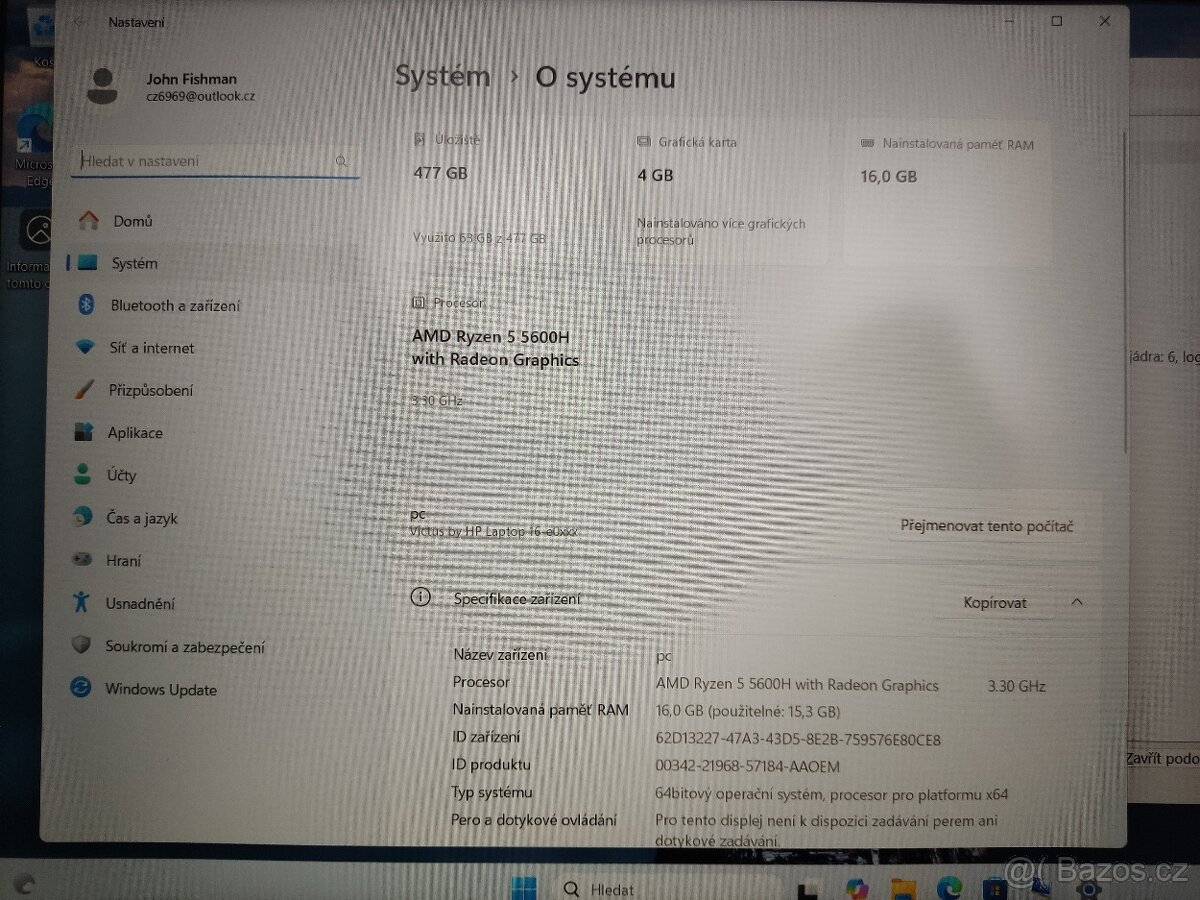Click Přejmenovat tento počítač

tap(987, 525)
